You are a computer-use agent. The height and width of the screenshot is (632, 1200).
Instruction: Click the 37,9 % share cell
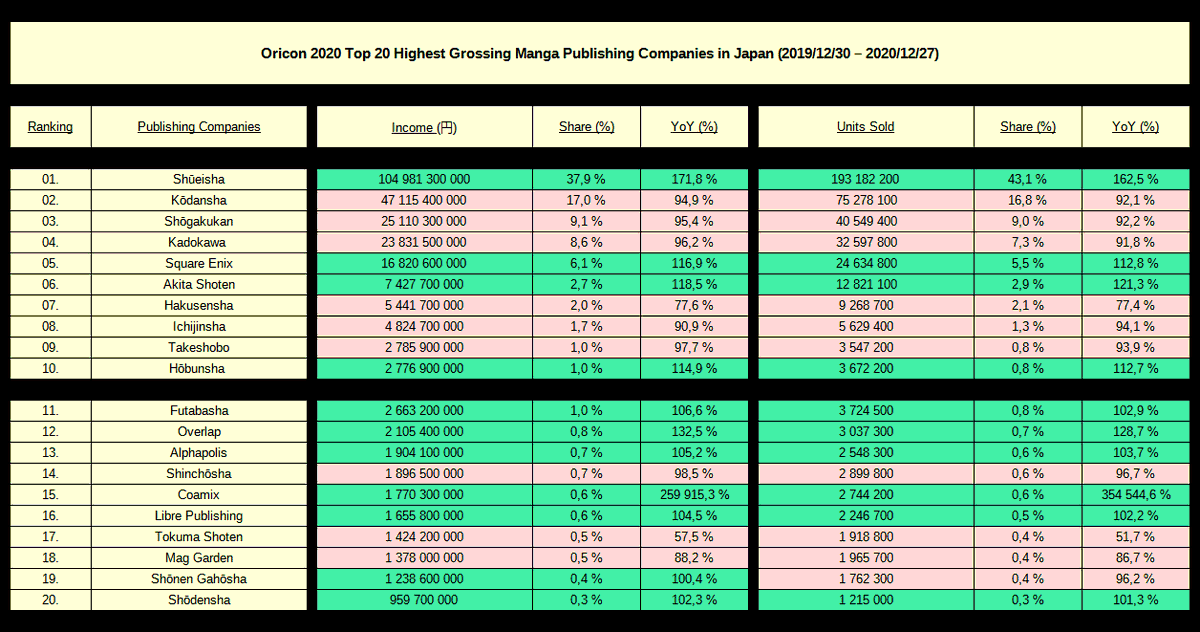click(x=586, y=179)
